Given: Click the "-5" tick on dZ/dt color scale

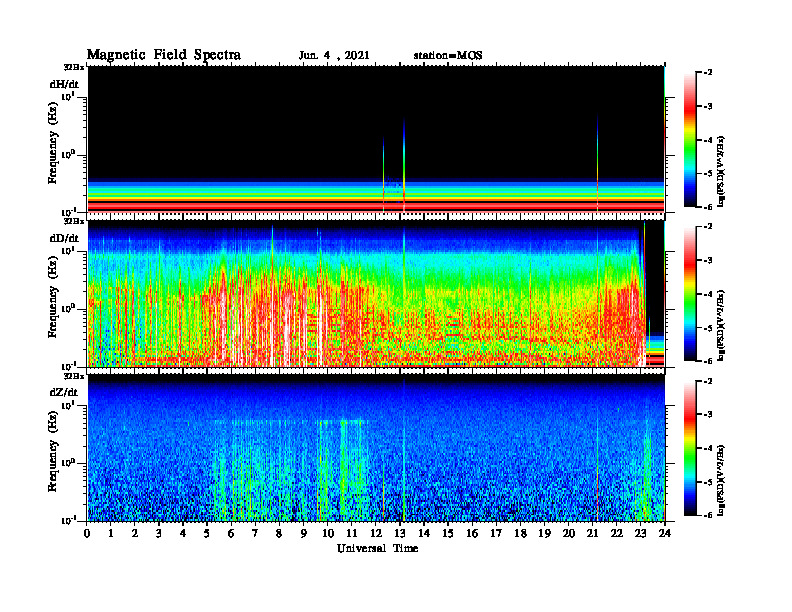Looking at the screenshot, I should coord(707,482).
